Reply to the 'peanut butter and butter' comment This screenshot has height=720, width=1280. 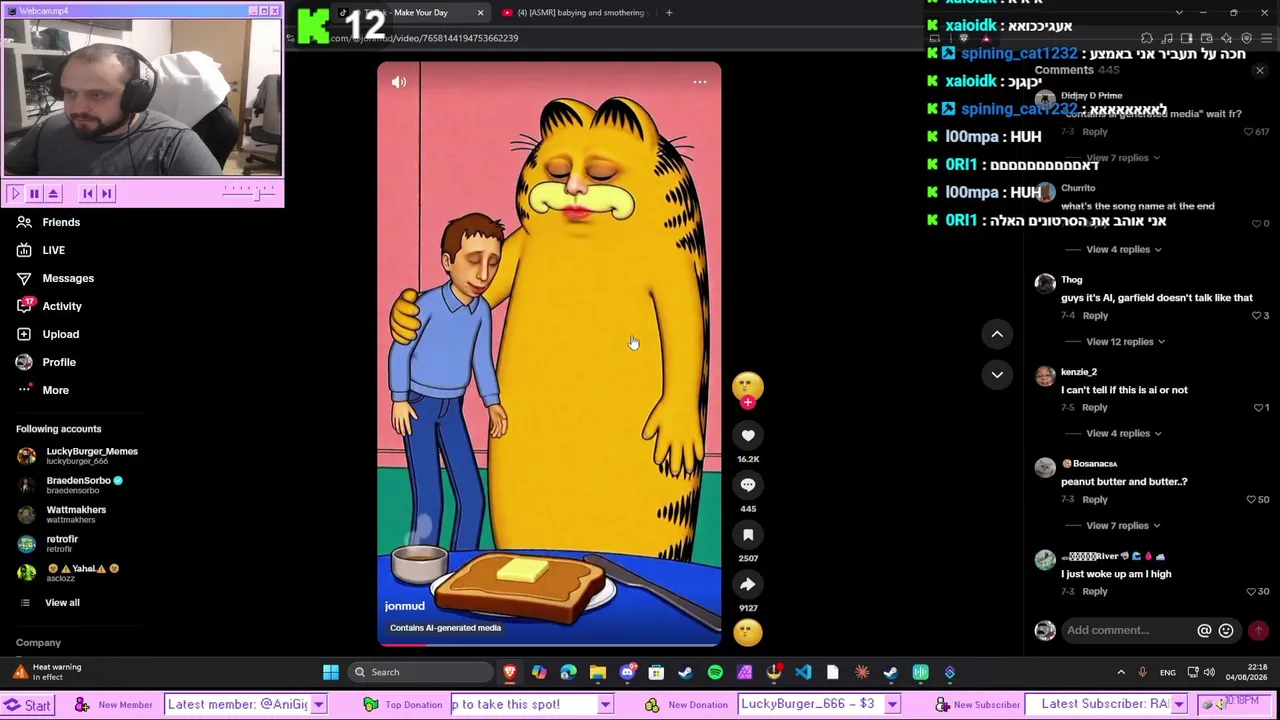1094,500
